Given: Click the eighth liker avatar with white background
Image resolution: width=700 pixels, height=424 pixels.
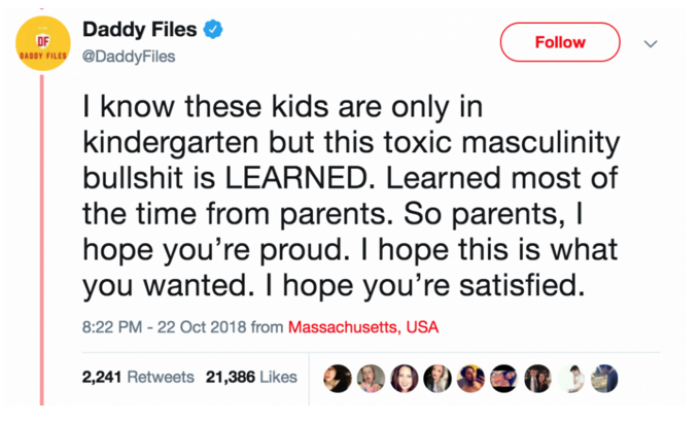Looking at the screenshot, I should point(569,377).
